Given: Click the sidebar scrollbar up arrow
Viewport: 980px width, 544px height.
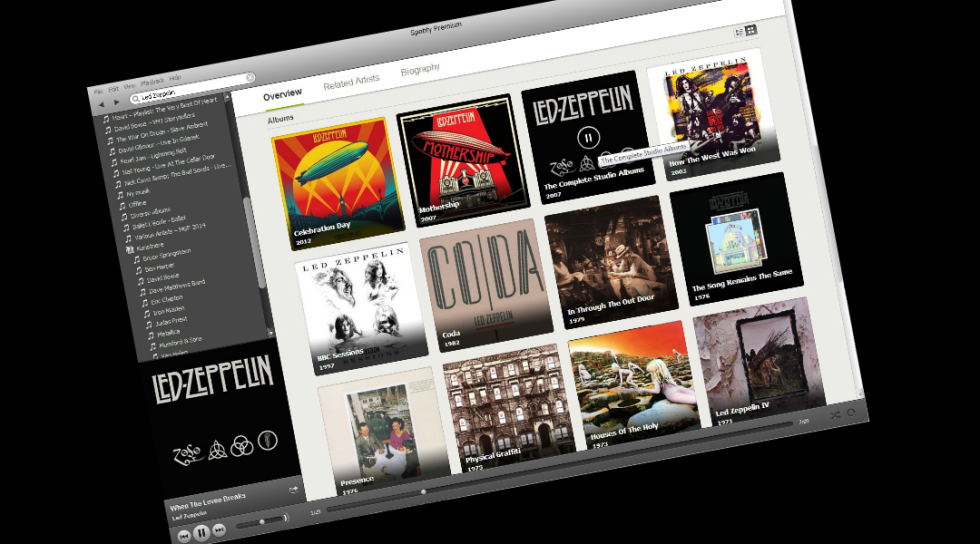Looking at the screenshot, I should coord(228,98).
